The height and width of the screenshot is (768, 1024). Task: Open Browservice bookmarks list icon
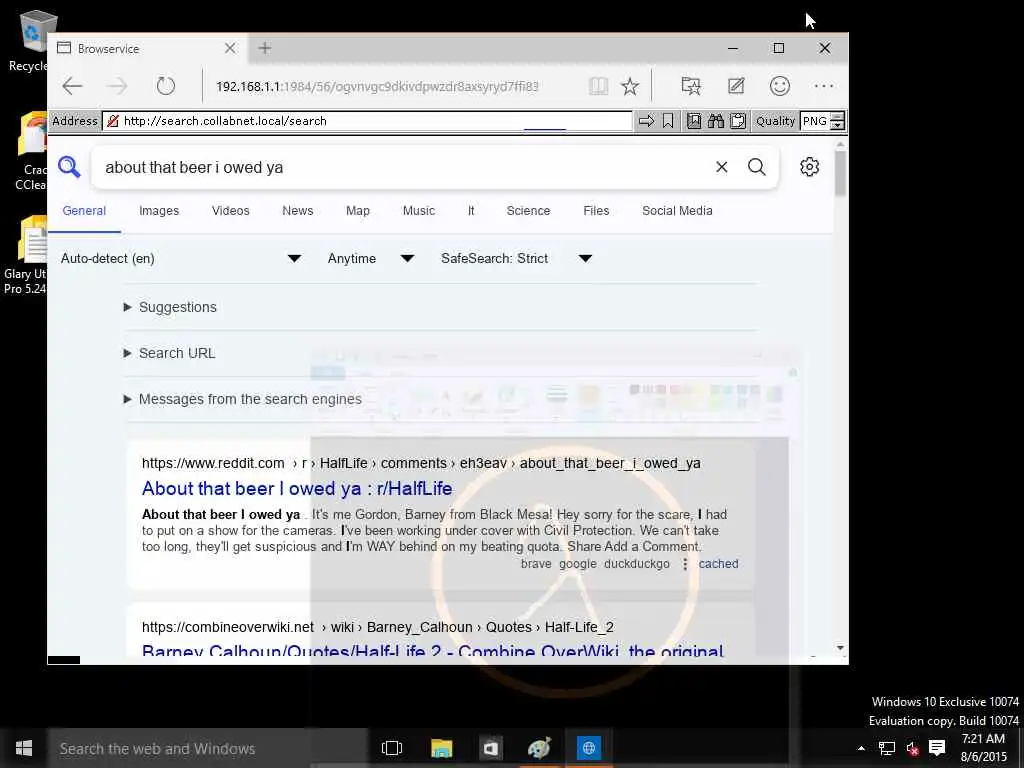click(x=694, y=121)
